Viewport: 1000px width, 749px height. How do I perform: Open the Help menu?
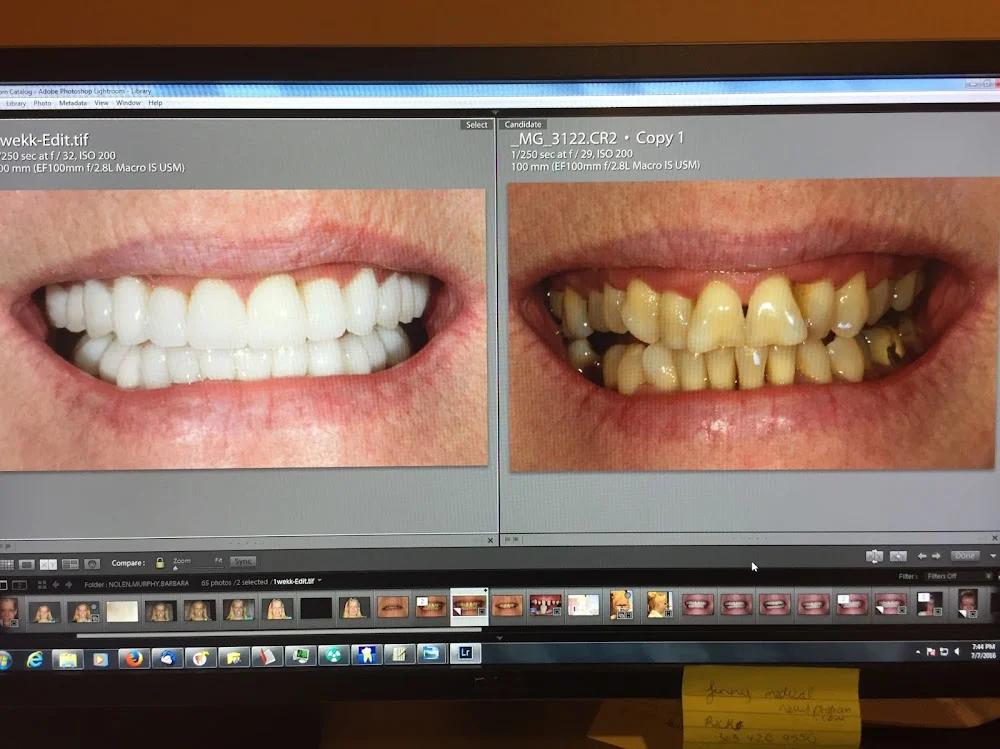[x=155, y=103]
